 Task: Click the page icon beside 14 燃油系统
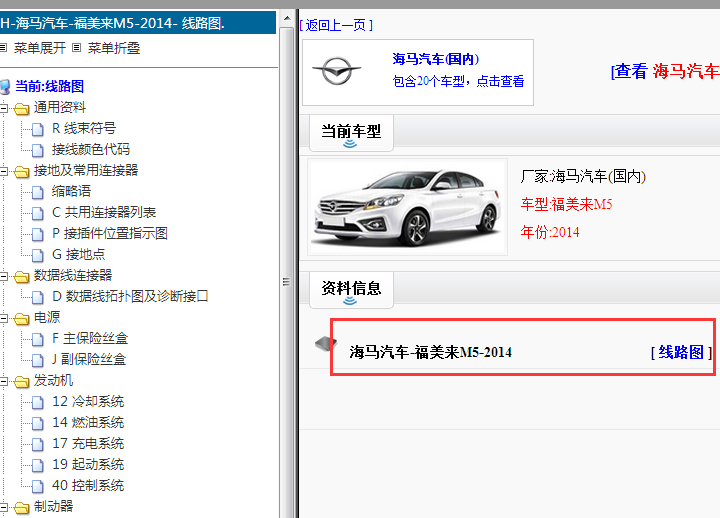tap(38, 424)
